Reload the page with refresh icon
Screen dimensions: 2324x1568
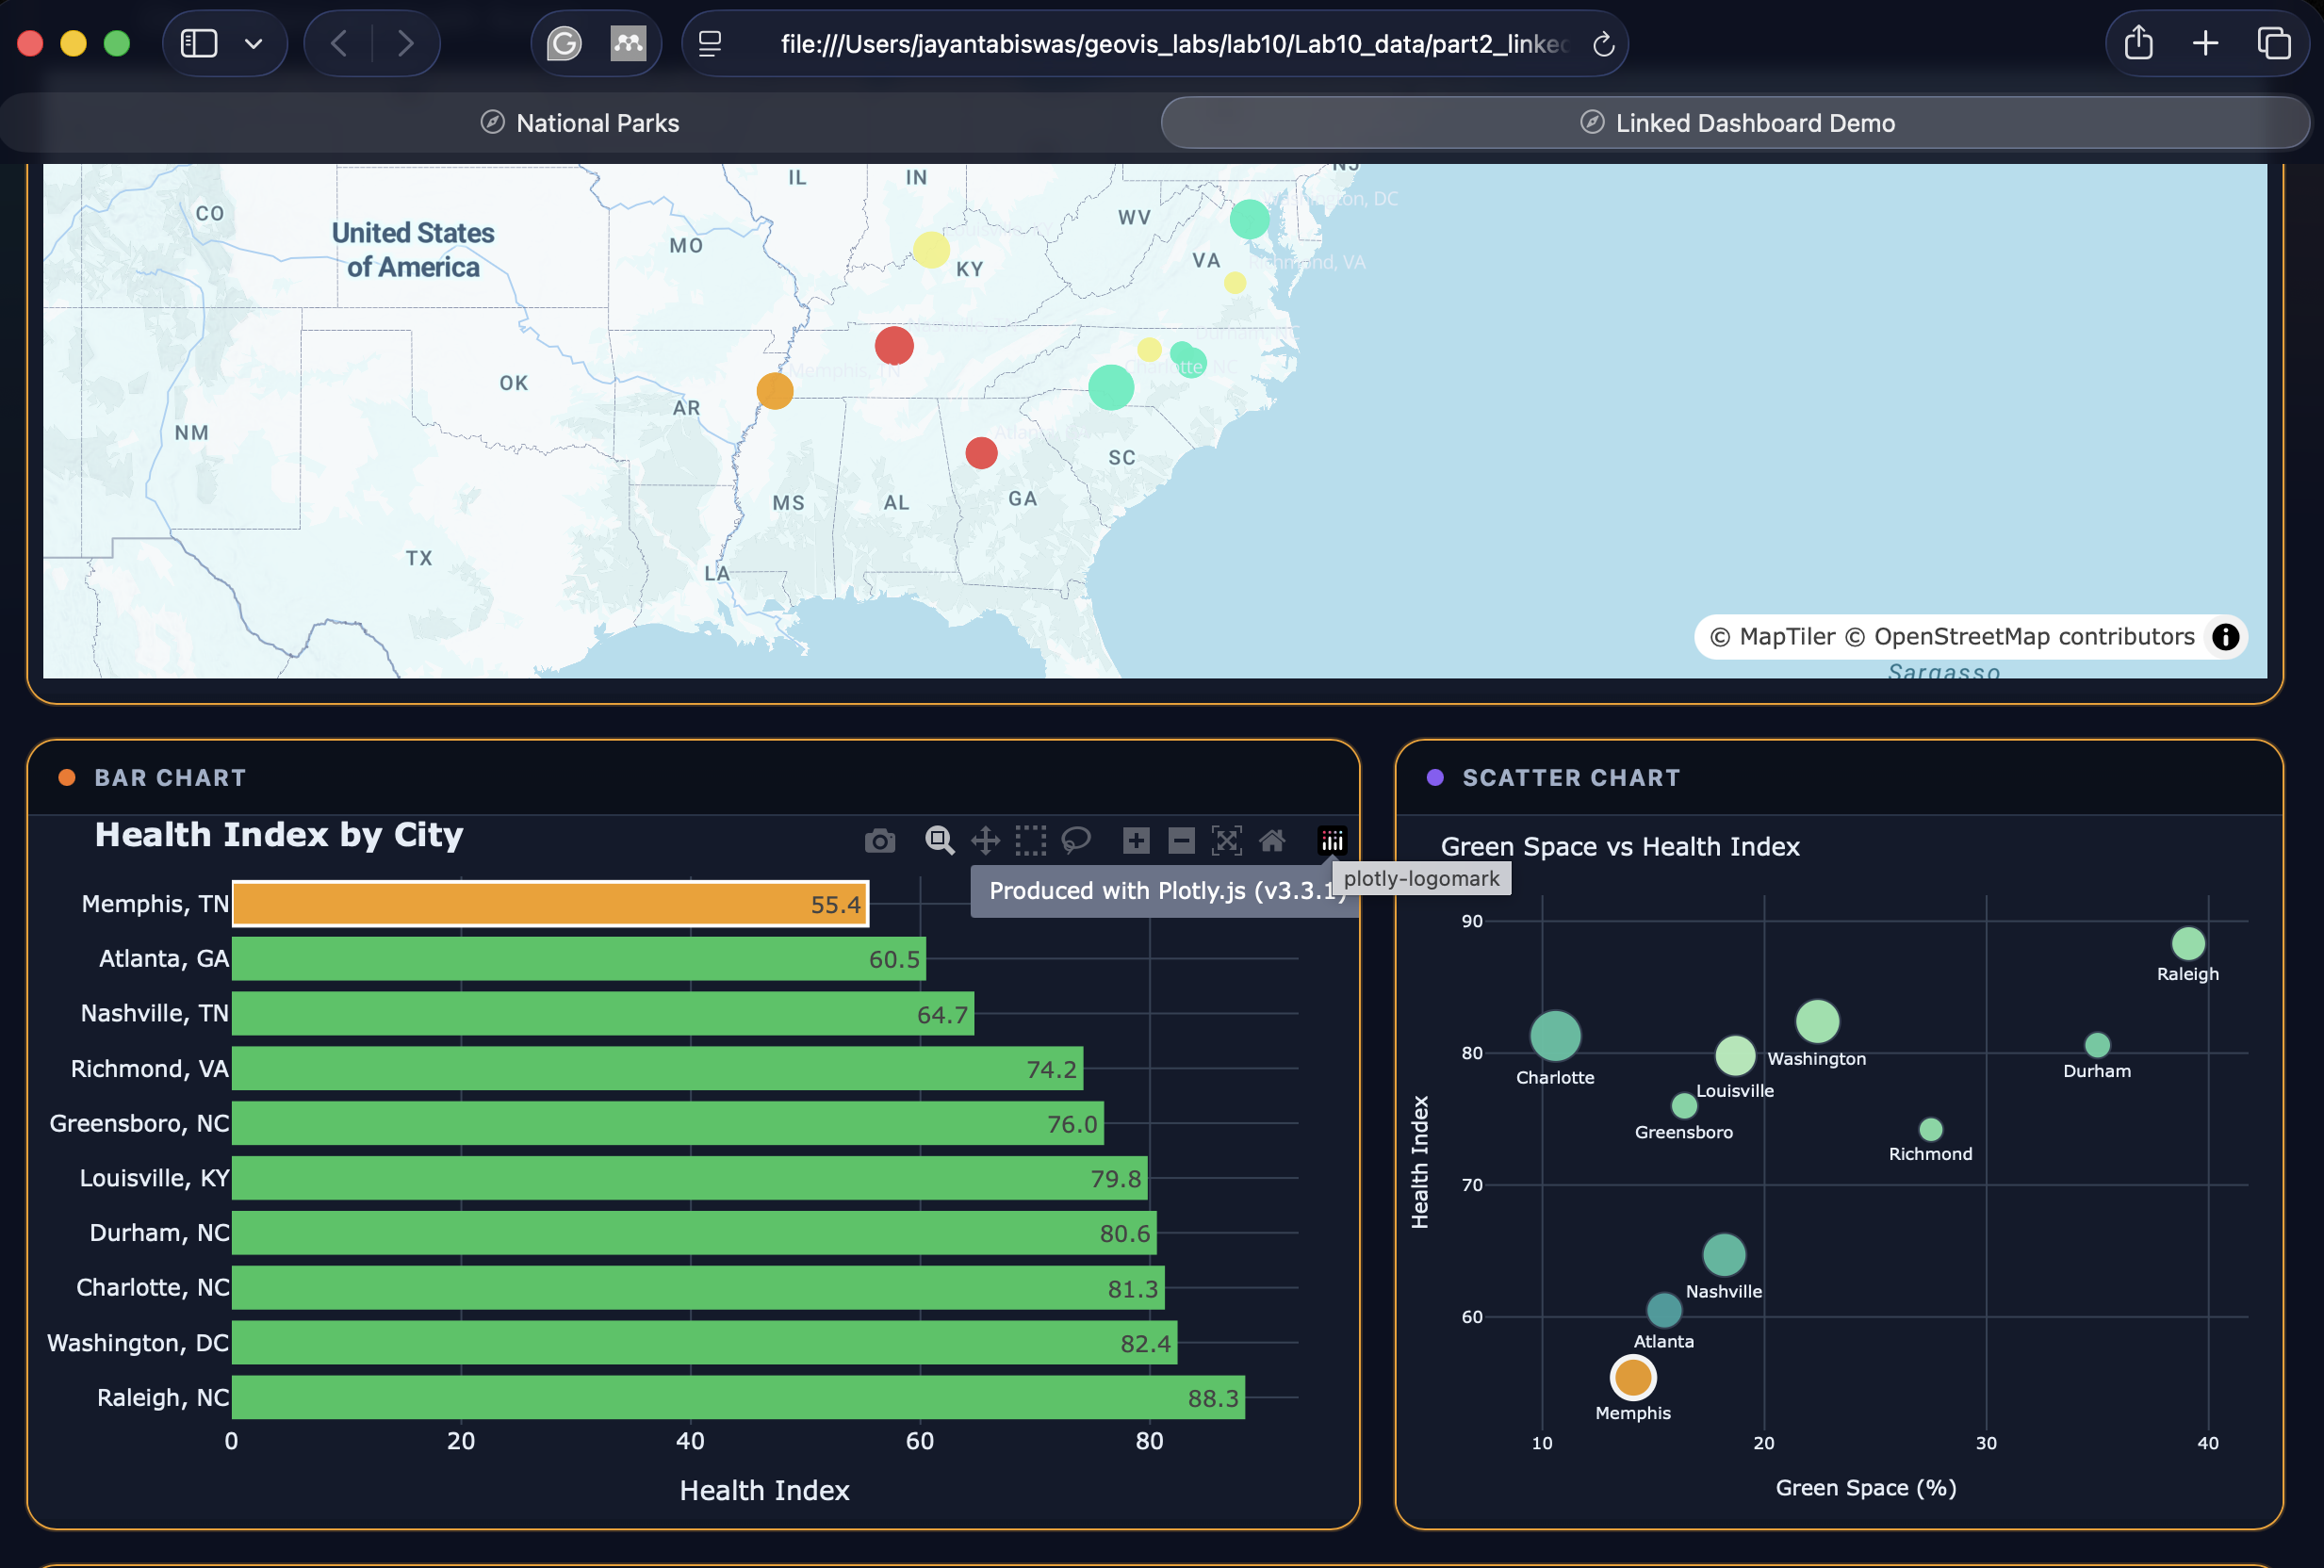[1604, 44]
